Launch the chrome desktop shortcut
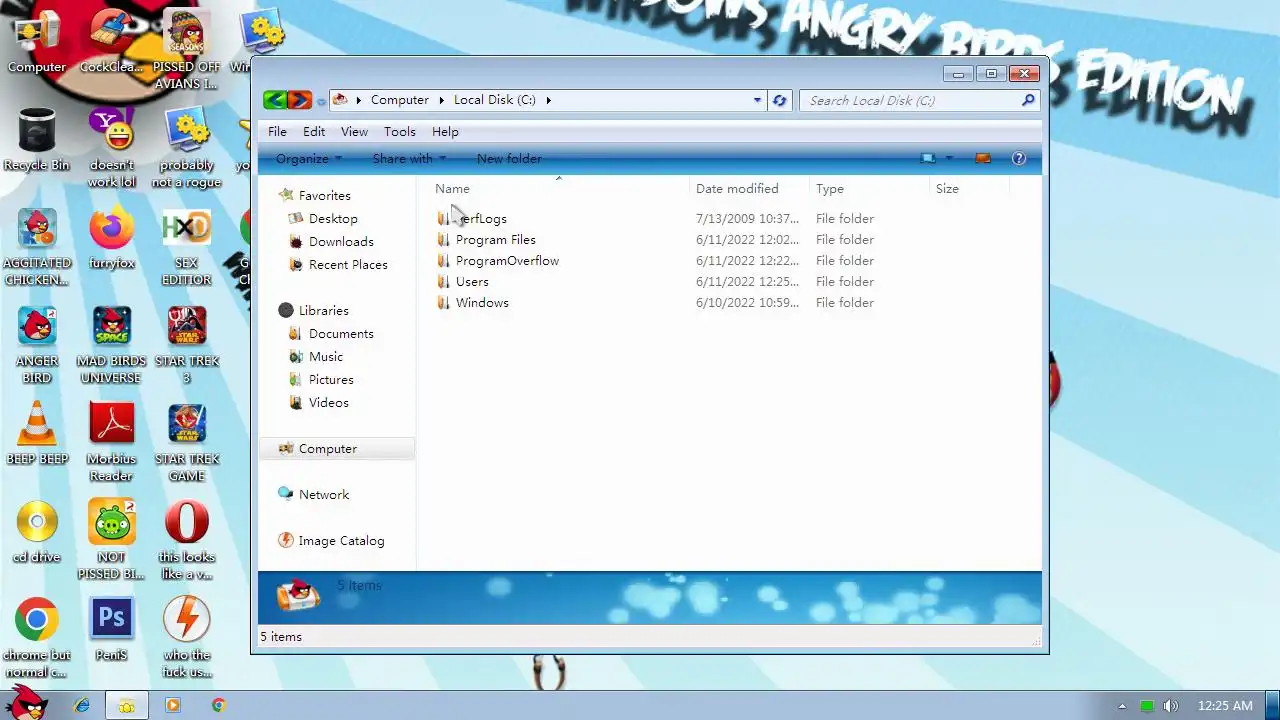Image resolution: width=1280 pixels, height=720 pixels. pos(37,637)
